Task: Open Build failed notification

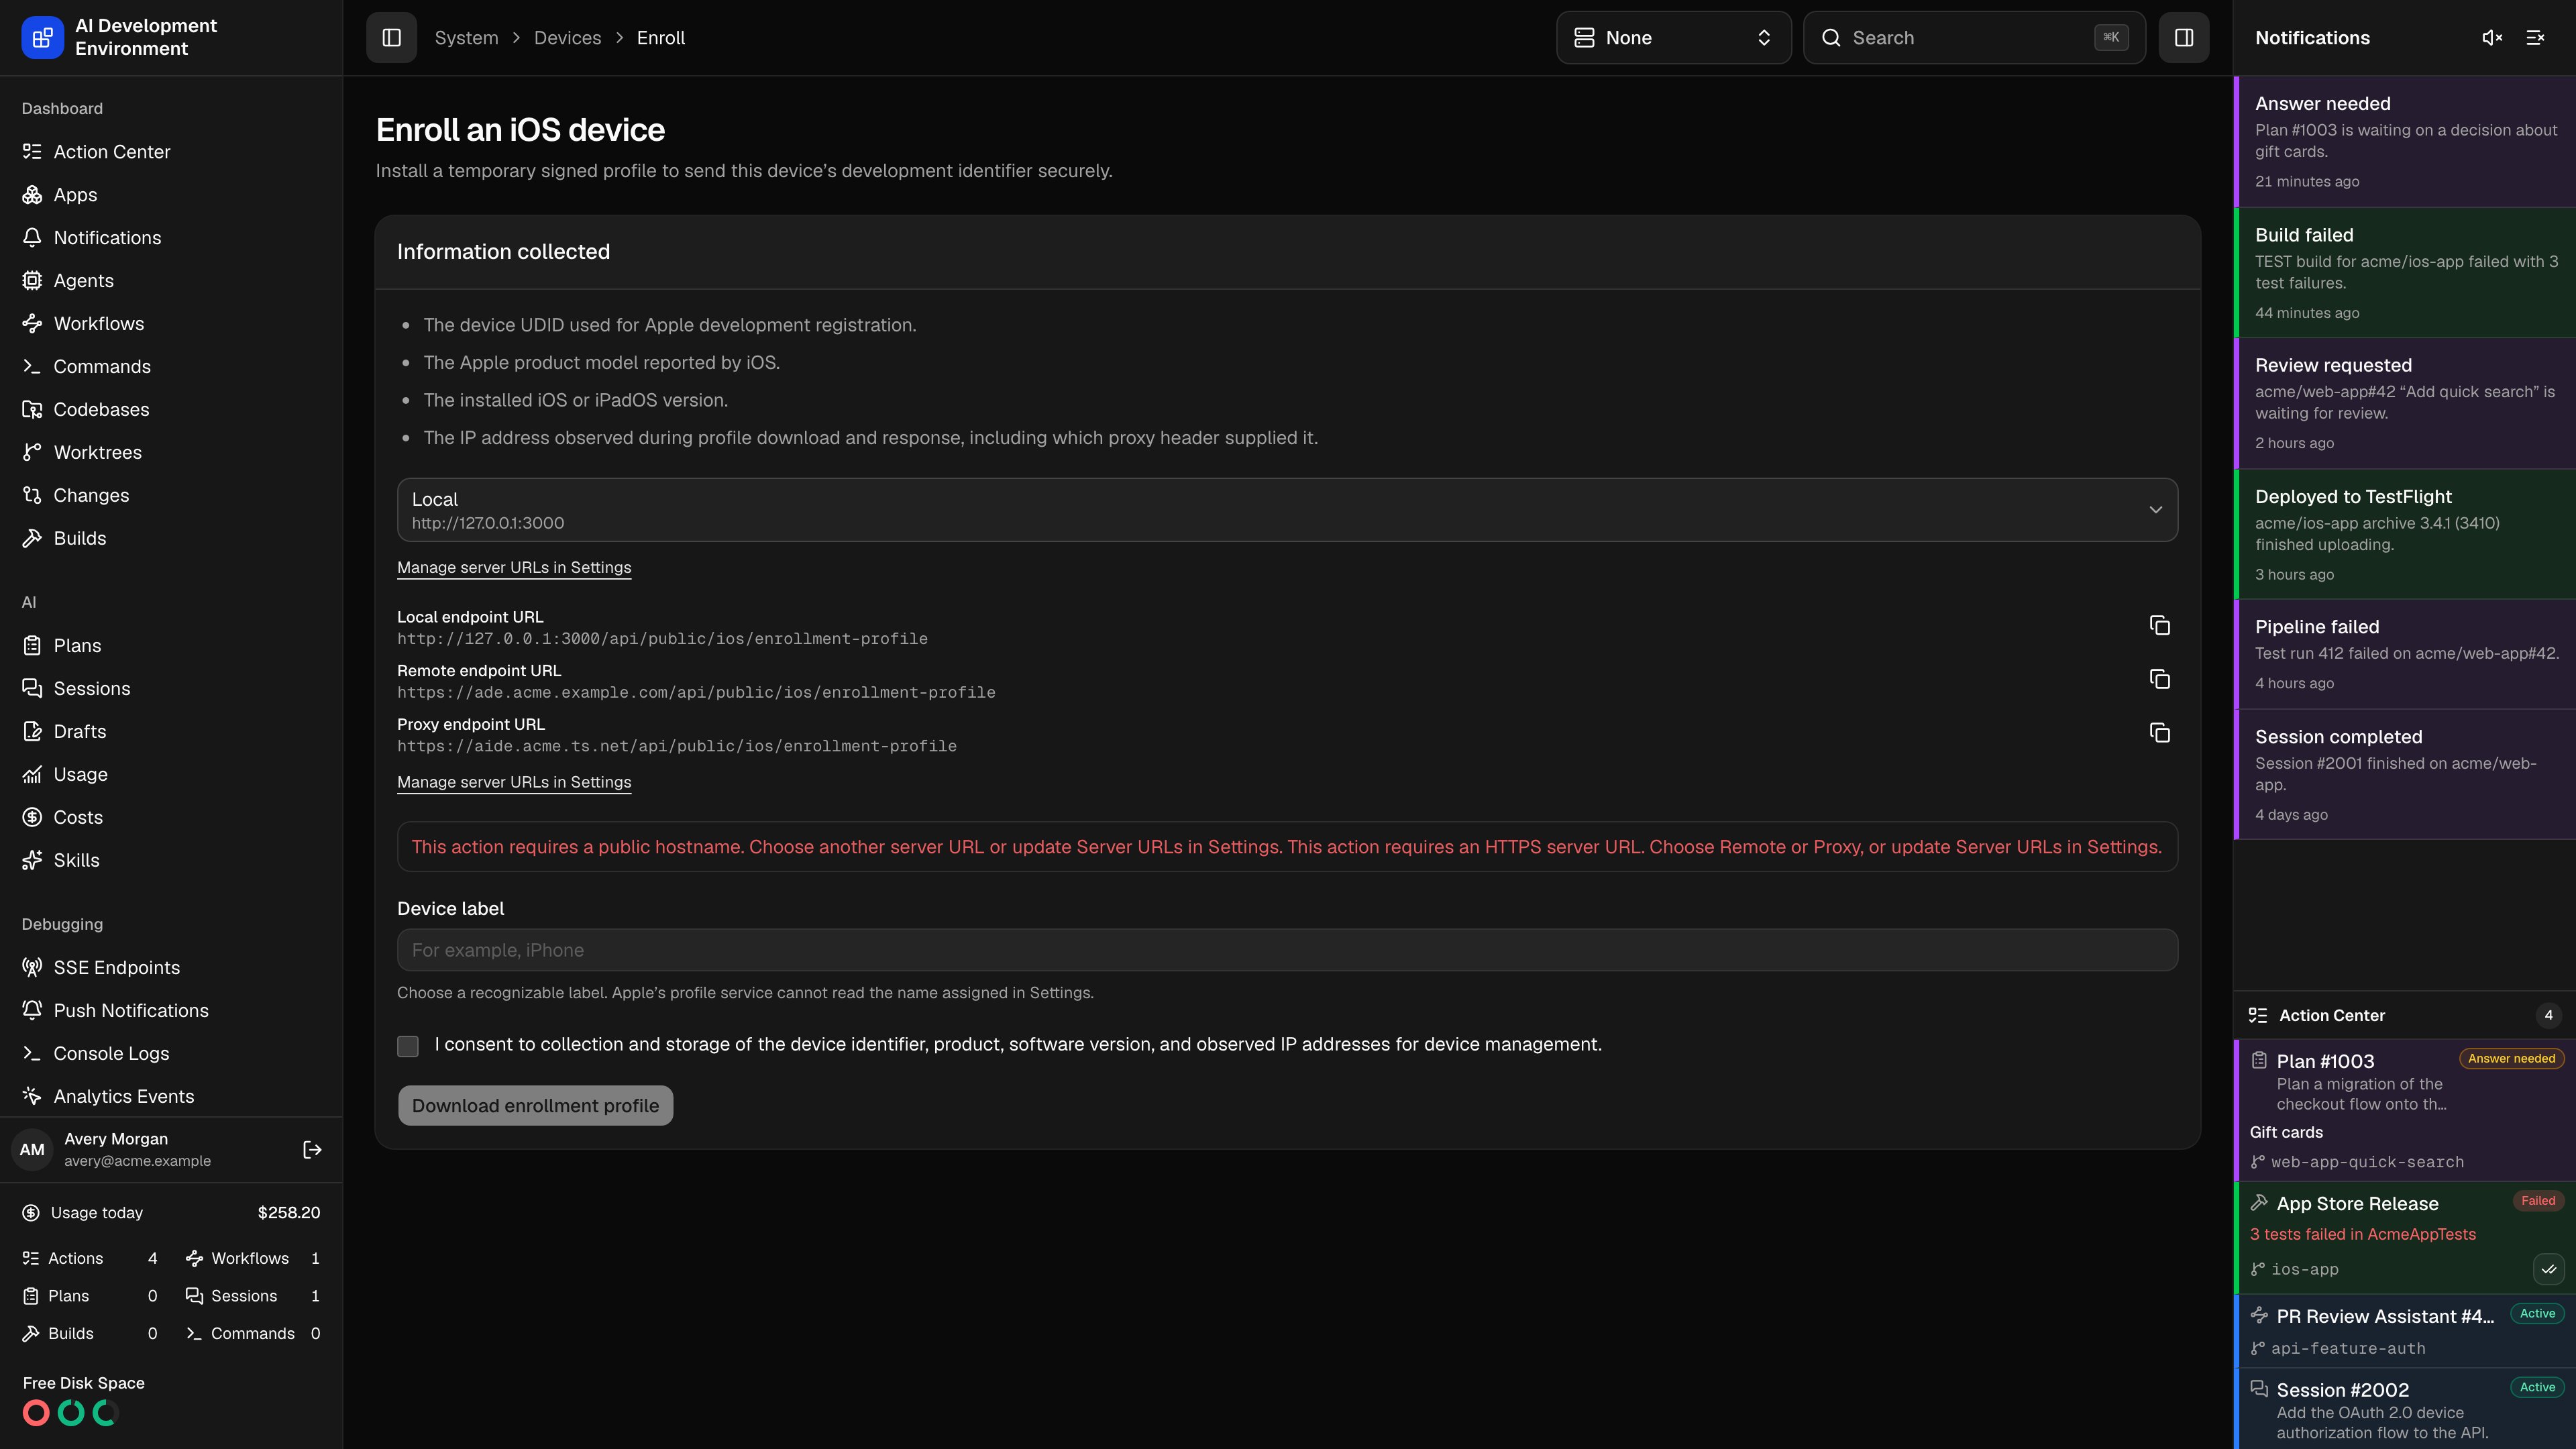Action: [x=2404, y=273]
